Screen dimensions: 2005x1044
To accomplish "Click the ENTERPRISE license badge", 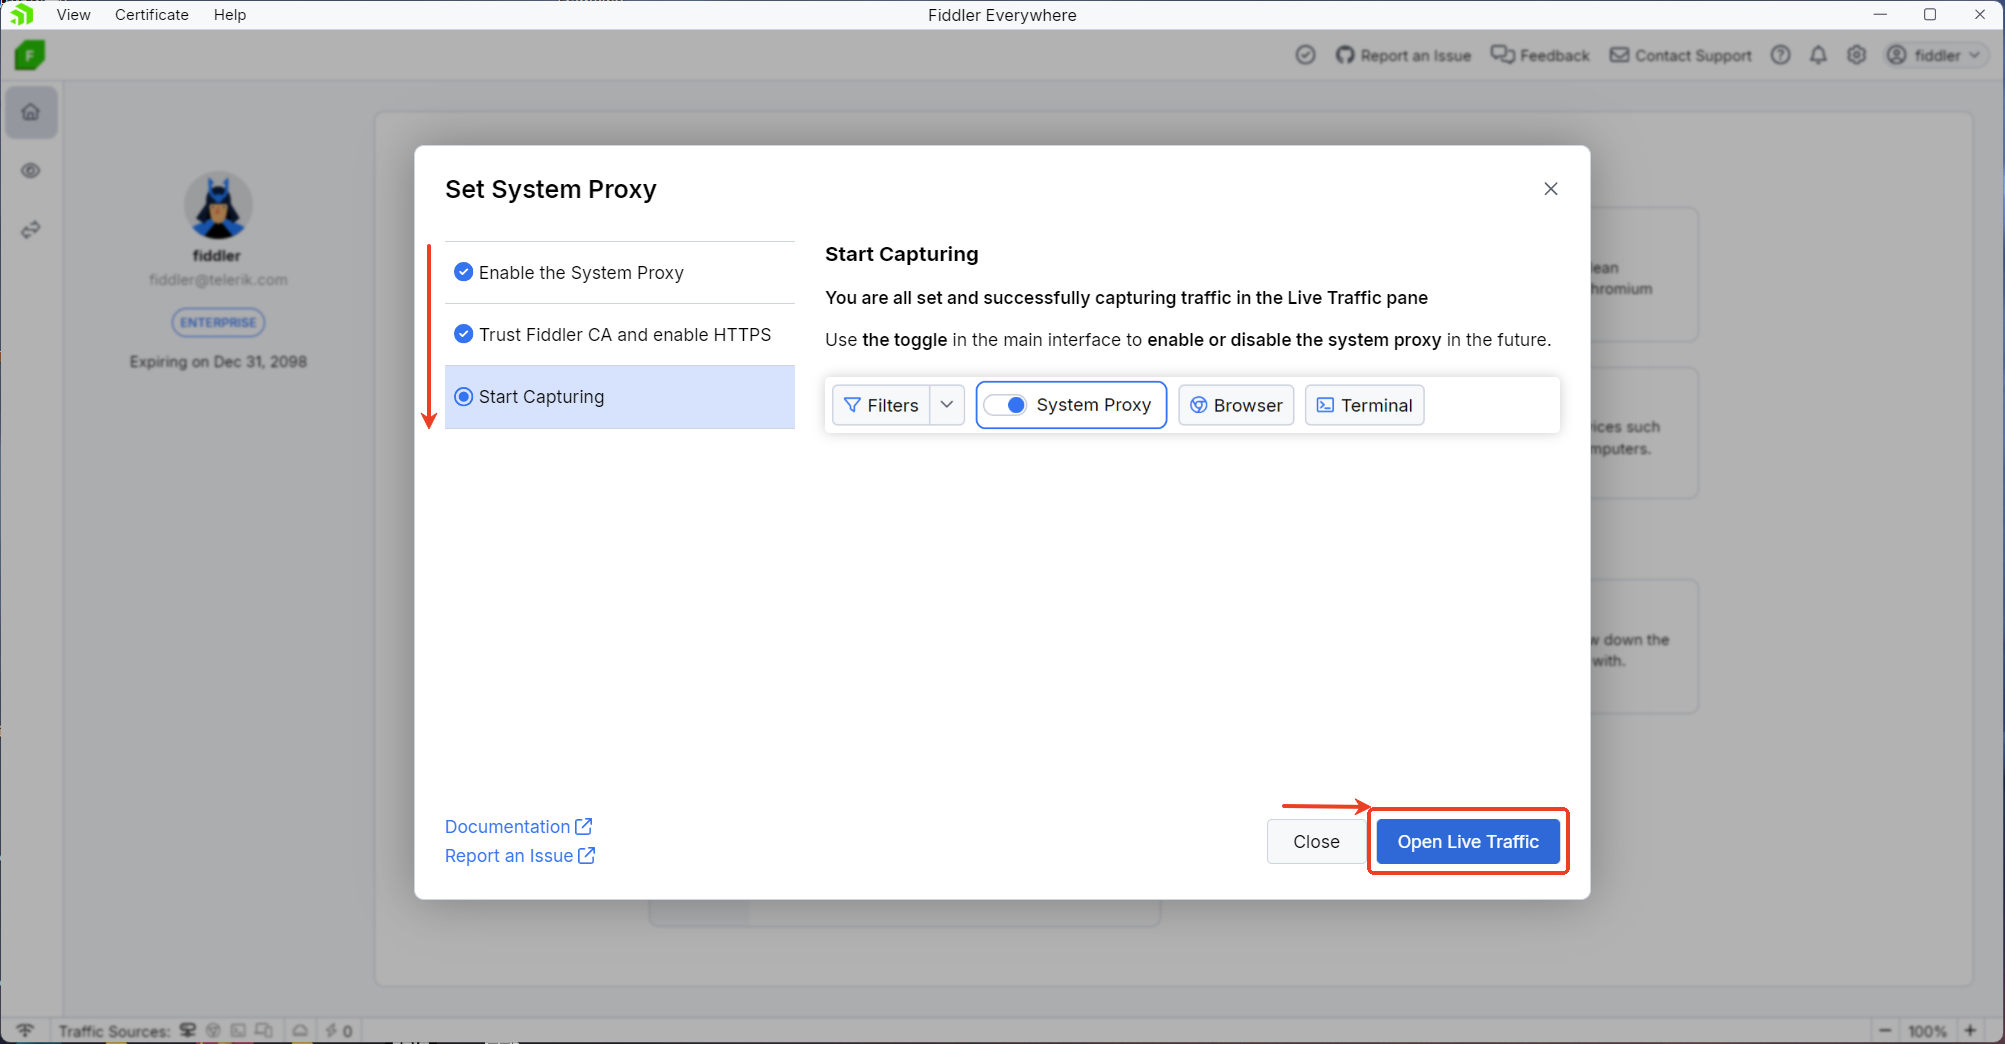I will click(218, 322).
